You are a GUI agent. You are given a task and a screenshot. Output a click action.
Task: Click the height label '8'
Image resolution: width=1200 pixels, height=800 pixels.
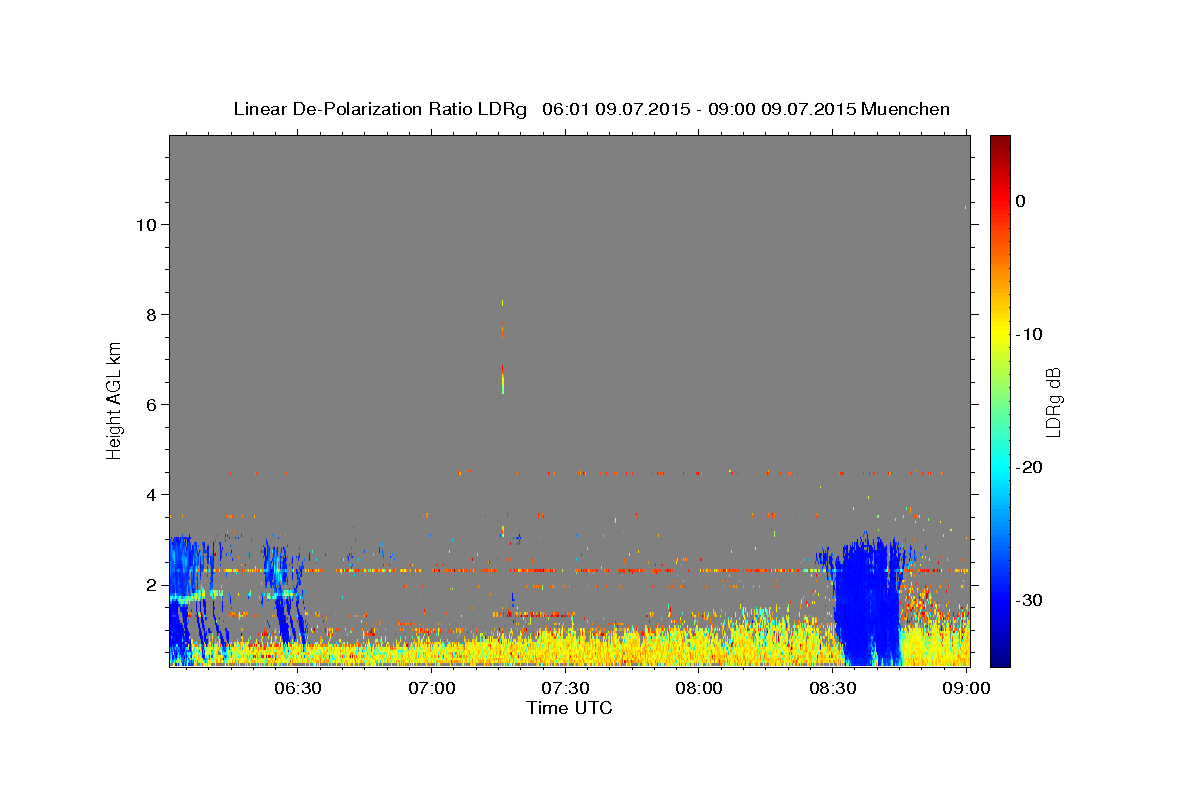point(149,315)
